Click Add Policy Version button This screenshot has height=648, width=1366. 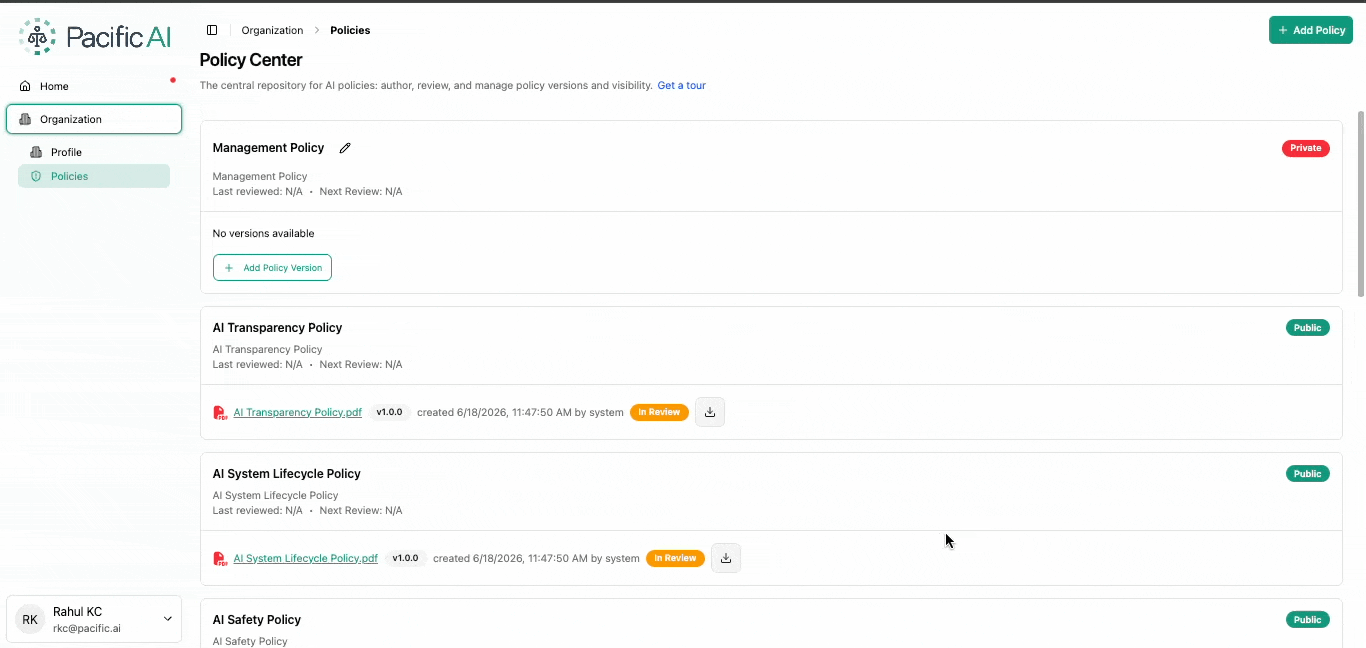tap(272, 268)
